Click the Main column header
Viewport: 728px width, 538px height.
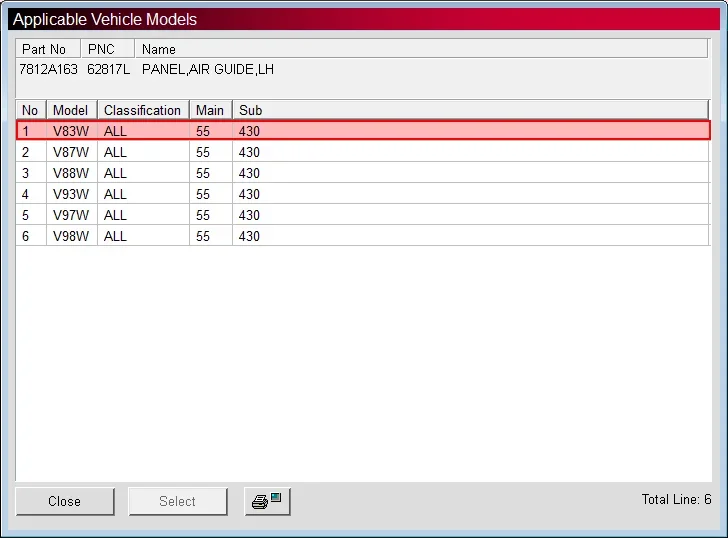coord(211,110)
